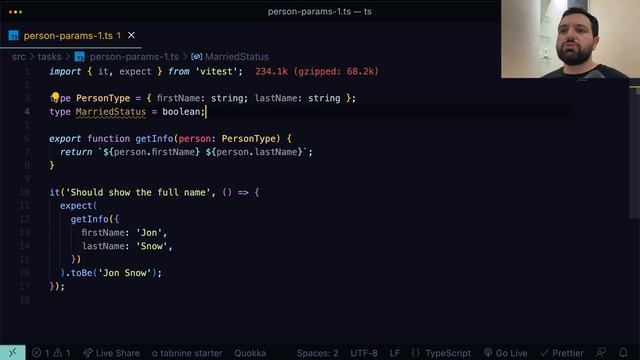
Task: Open the notifications bell
Action: pos(623,353)
